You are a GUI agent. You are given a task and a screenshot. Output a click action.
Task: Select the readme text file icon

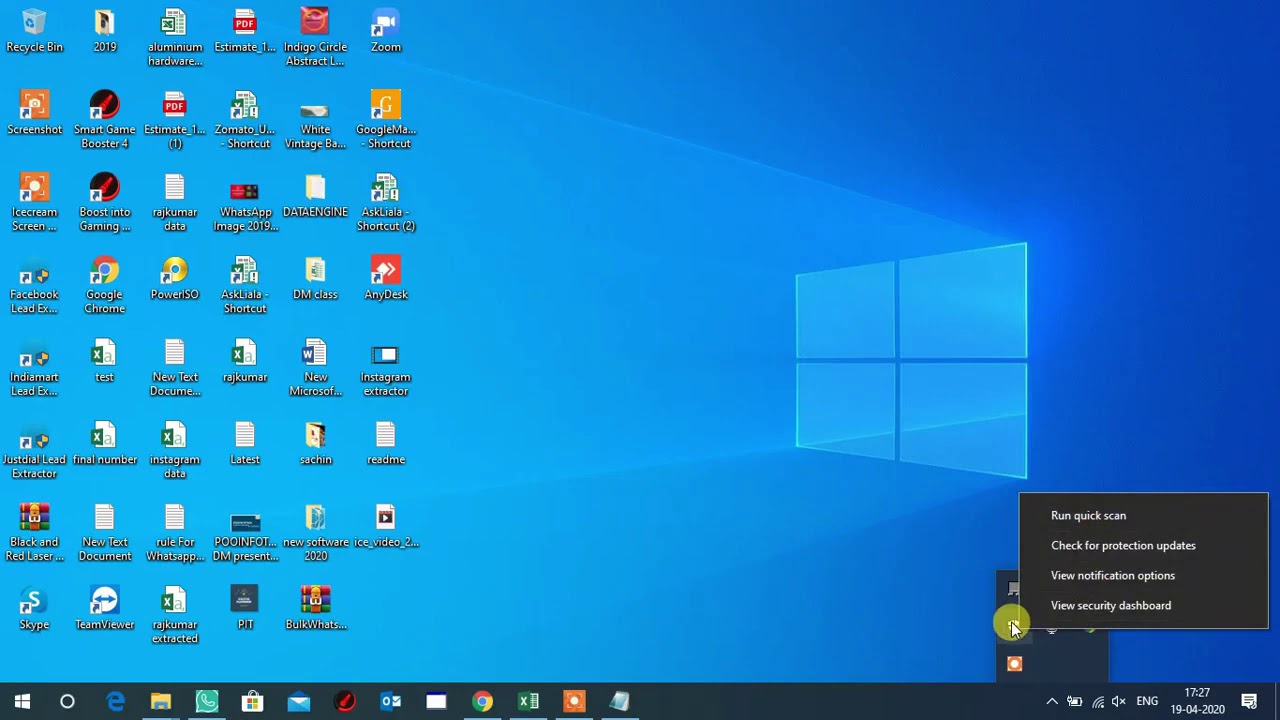386,444
